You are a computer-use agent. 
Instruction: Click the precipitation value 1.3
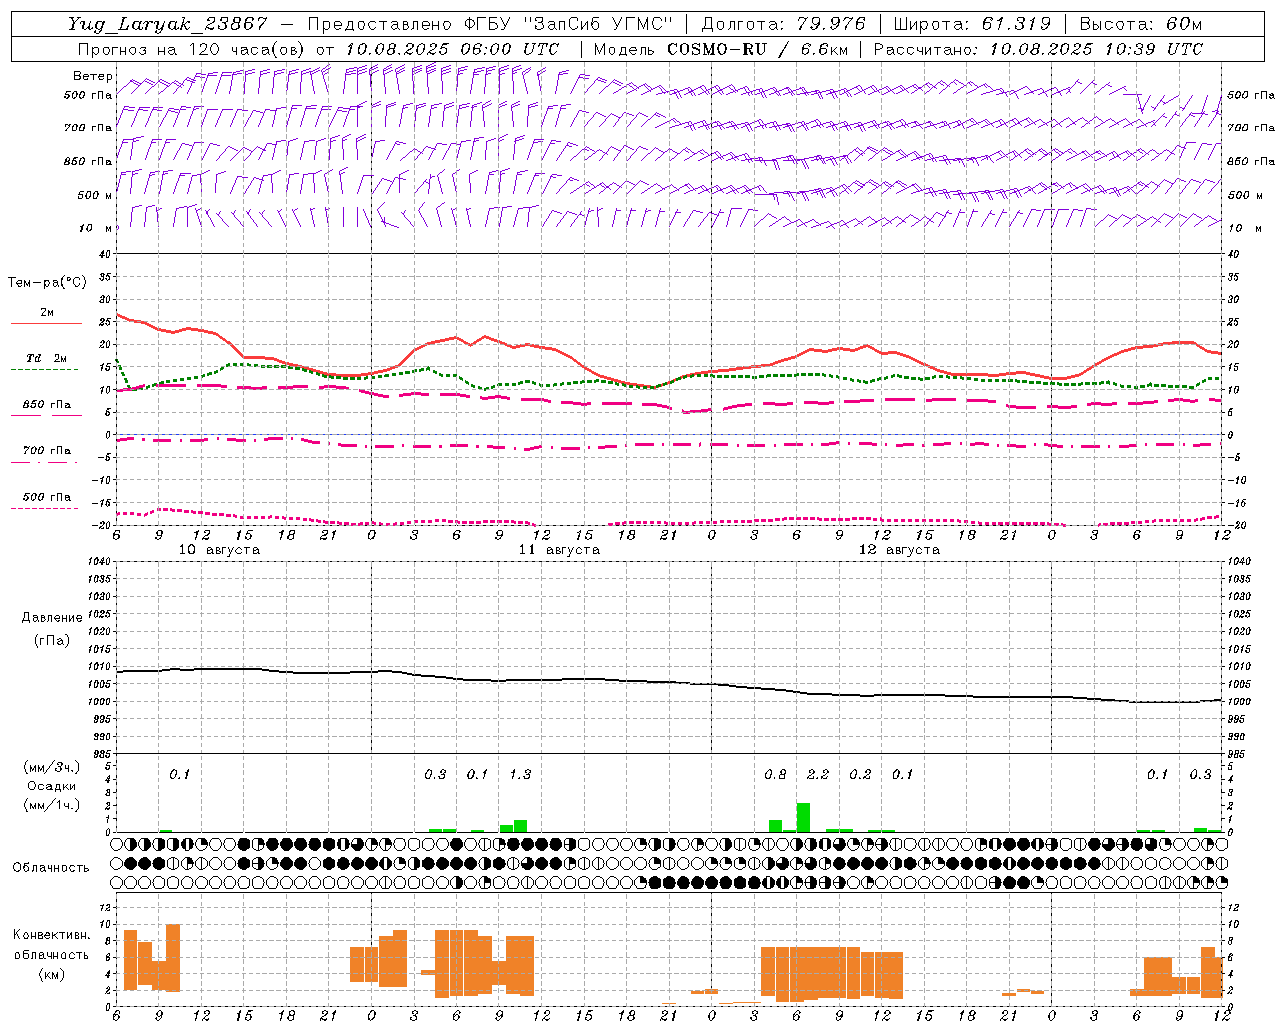coord(520,775)
